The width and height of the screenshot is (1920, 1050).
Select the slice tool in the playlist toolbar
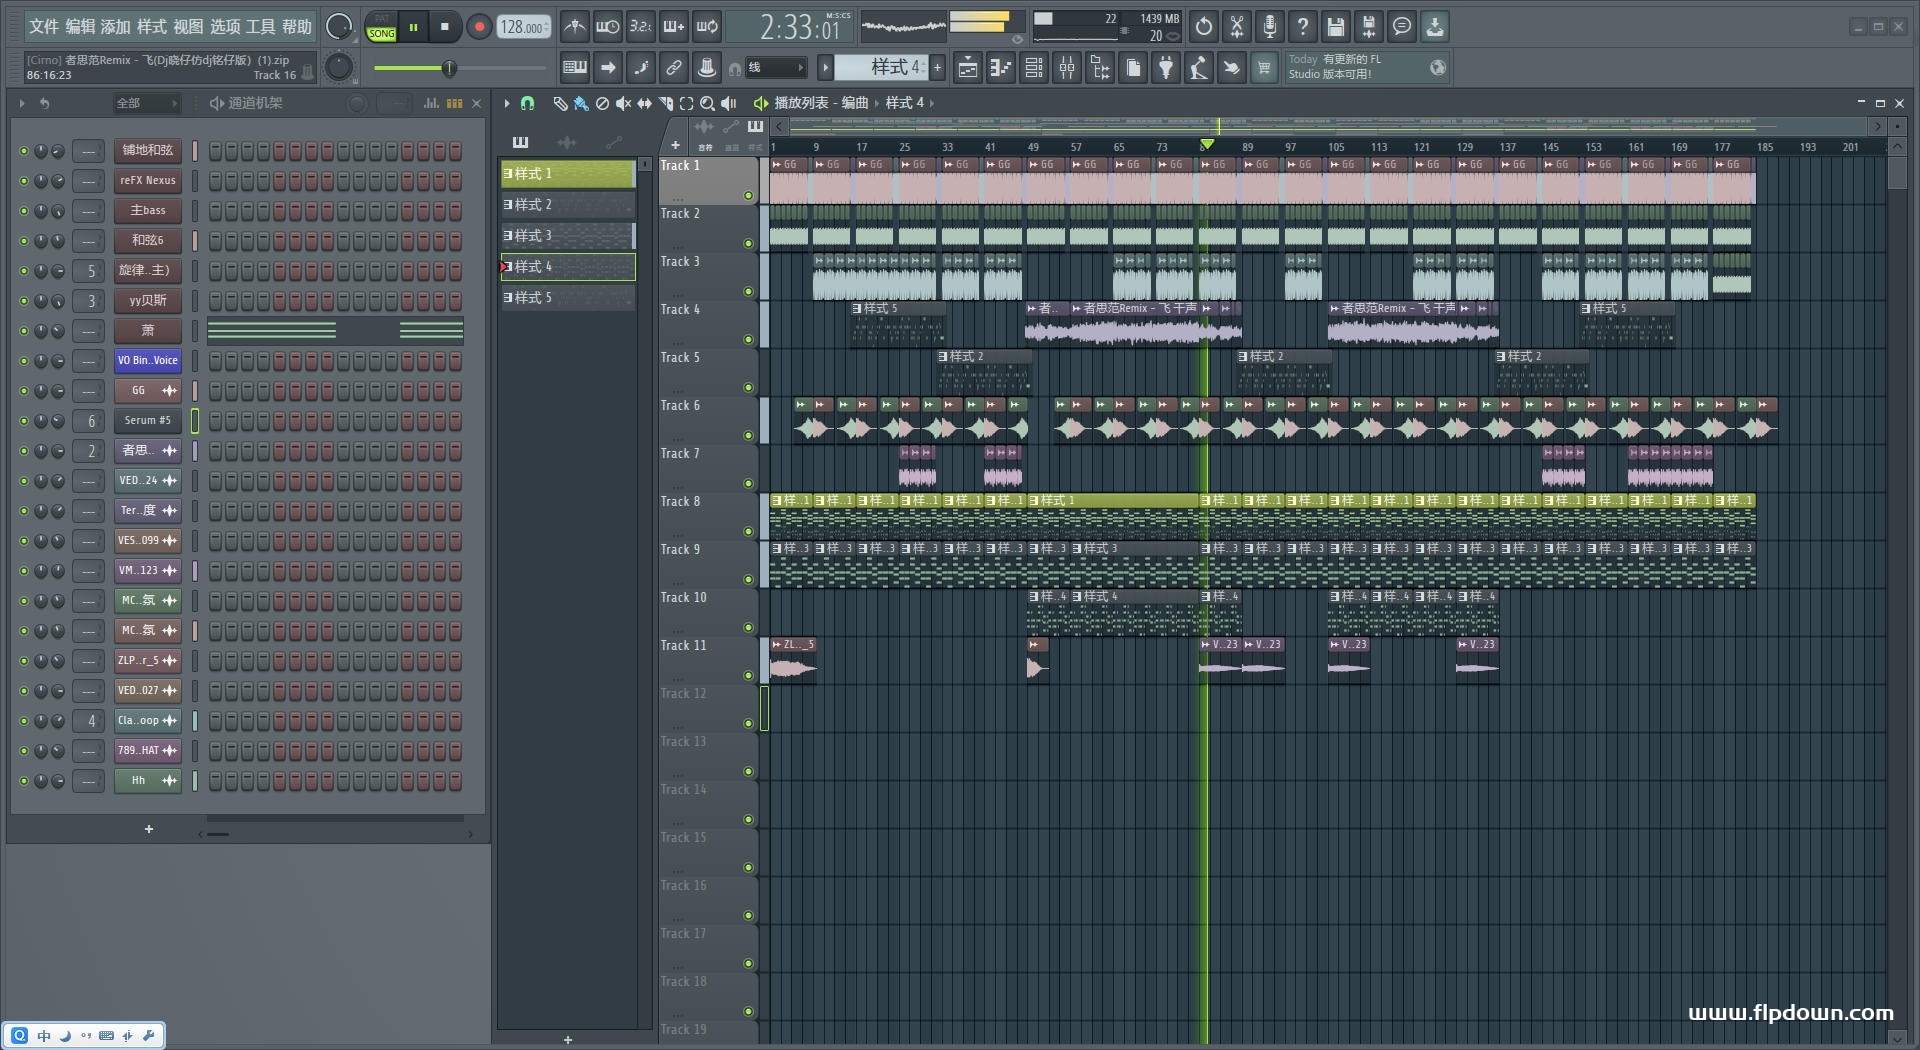coord(665,103)
